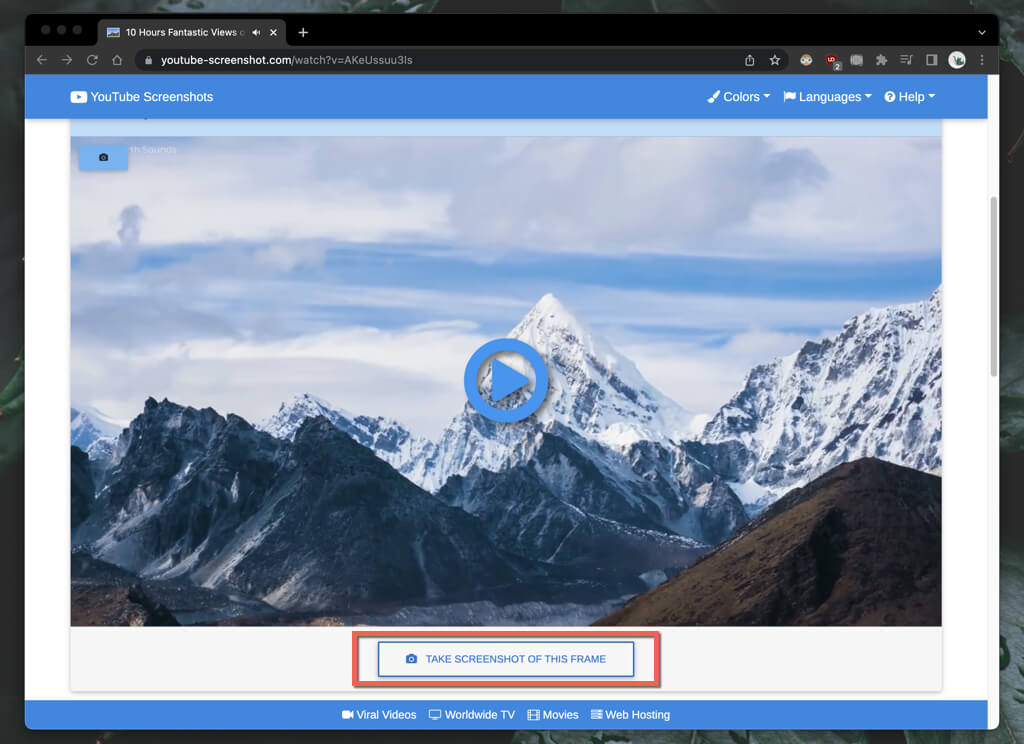Open the Help dropdown menu
Image resolution: width=1024 pixels, height=744 pixels.
coord(909,97)
